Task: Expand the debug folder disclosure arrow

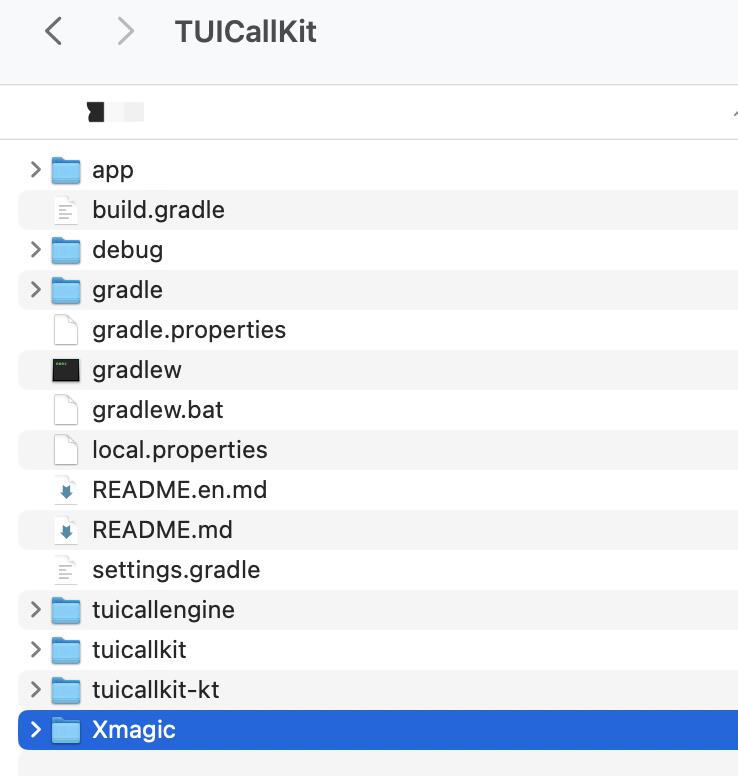Action: (35, 250)
